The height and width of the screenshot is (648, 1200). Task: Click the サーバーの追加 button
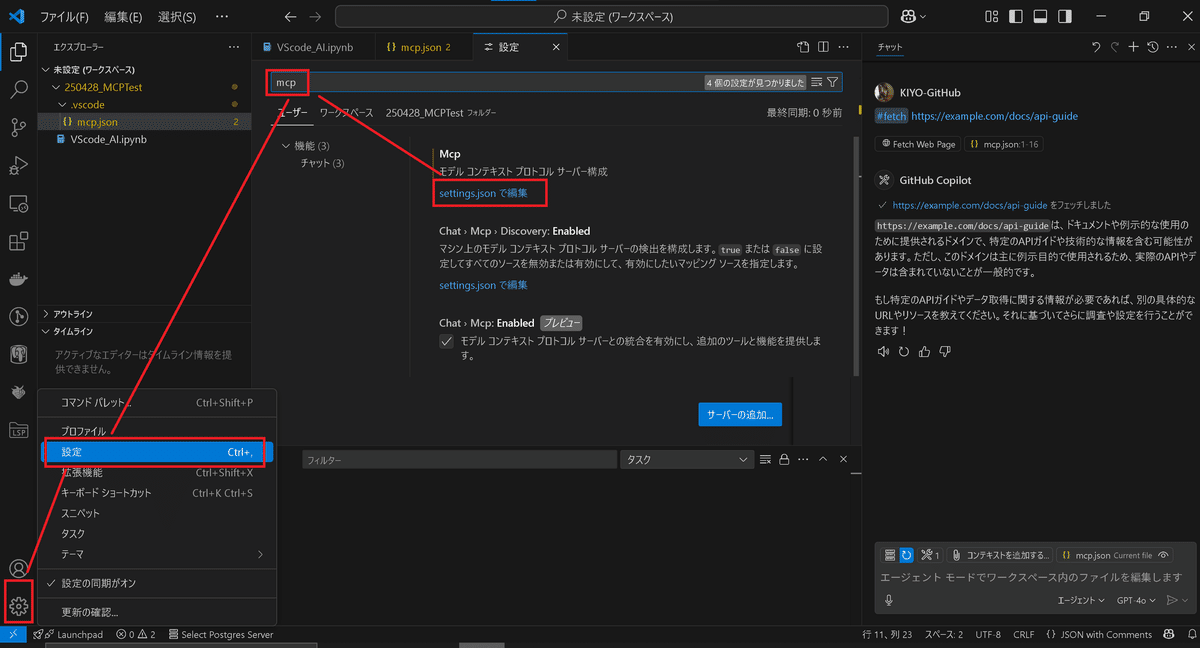tap(740, 413)
